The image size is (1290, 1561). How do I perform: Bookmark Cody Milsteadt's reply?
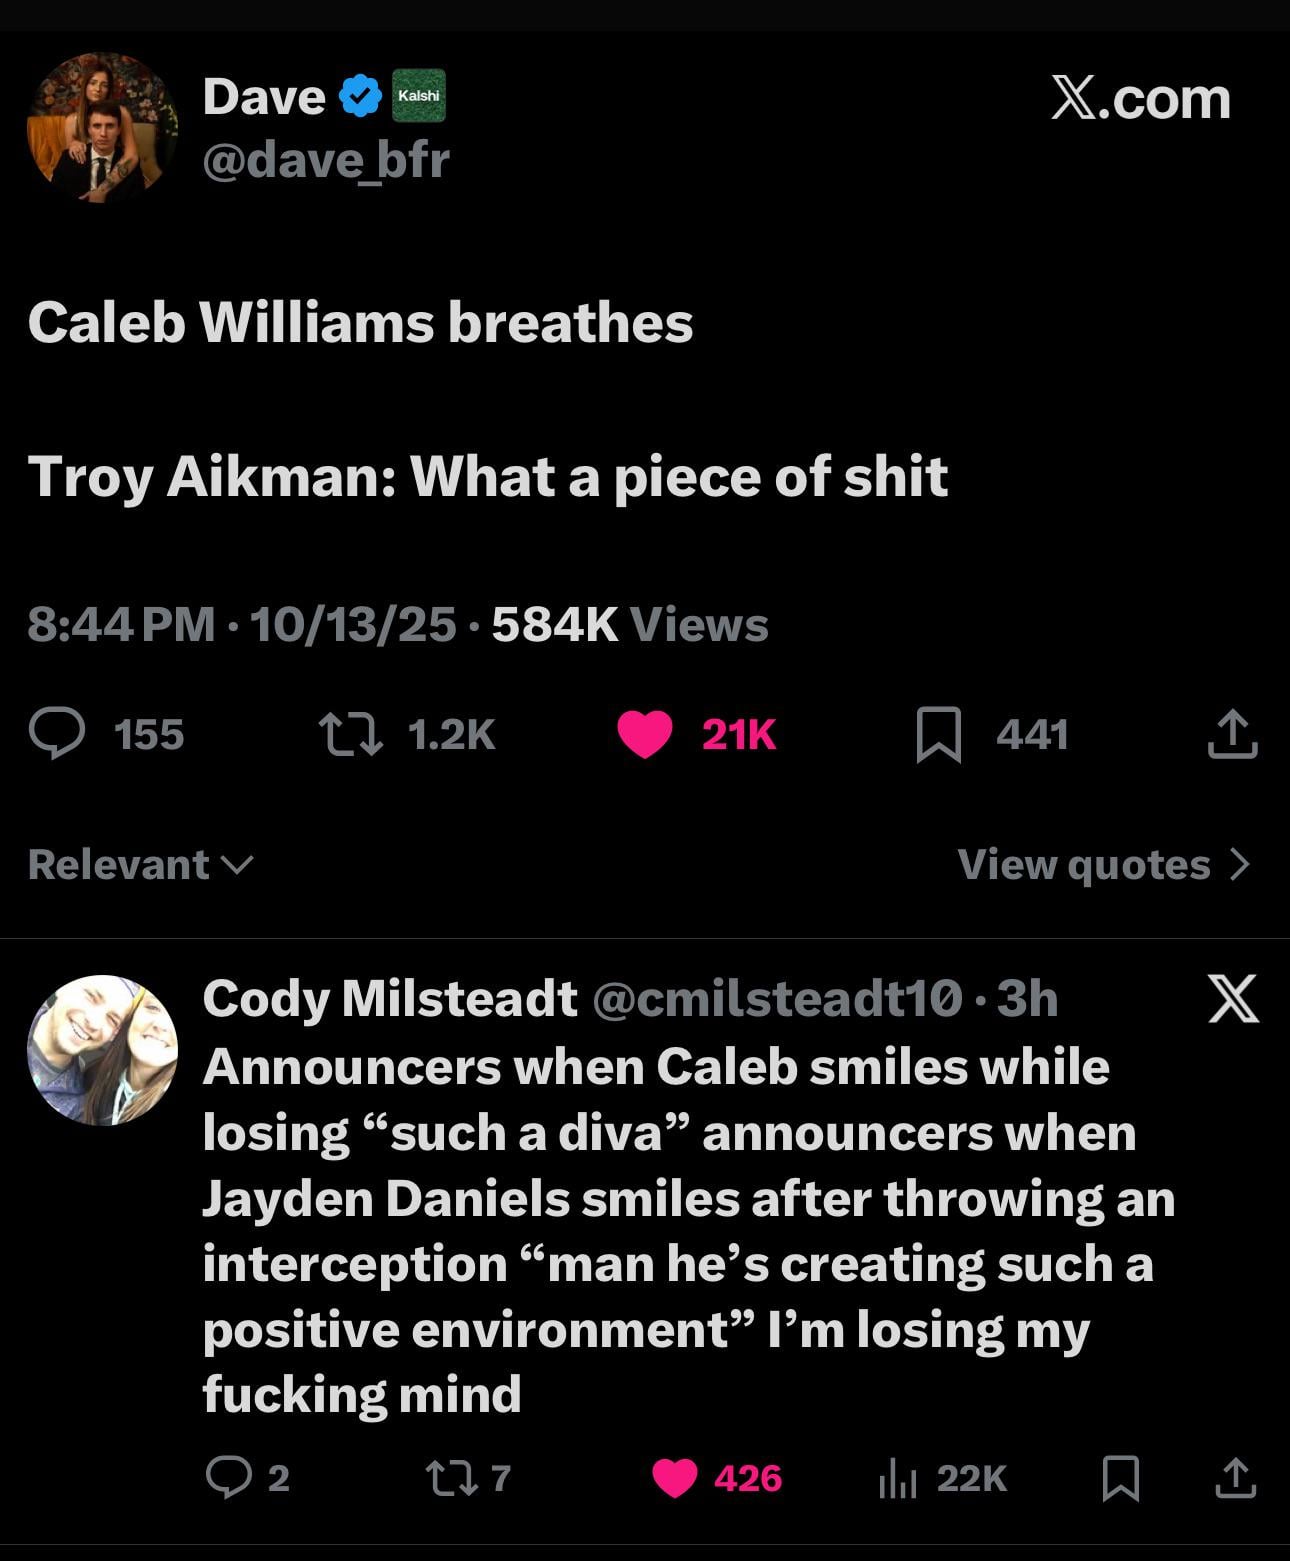[x=1120, y=1477]
